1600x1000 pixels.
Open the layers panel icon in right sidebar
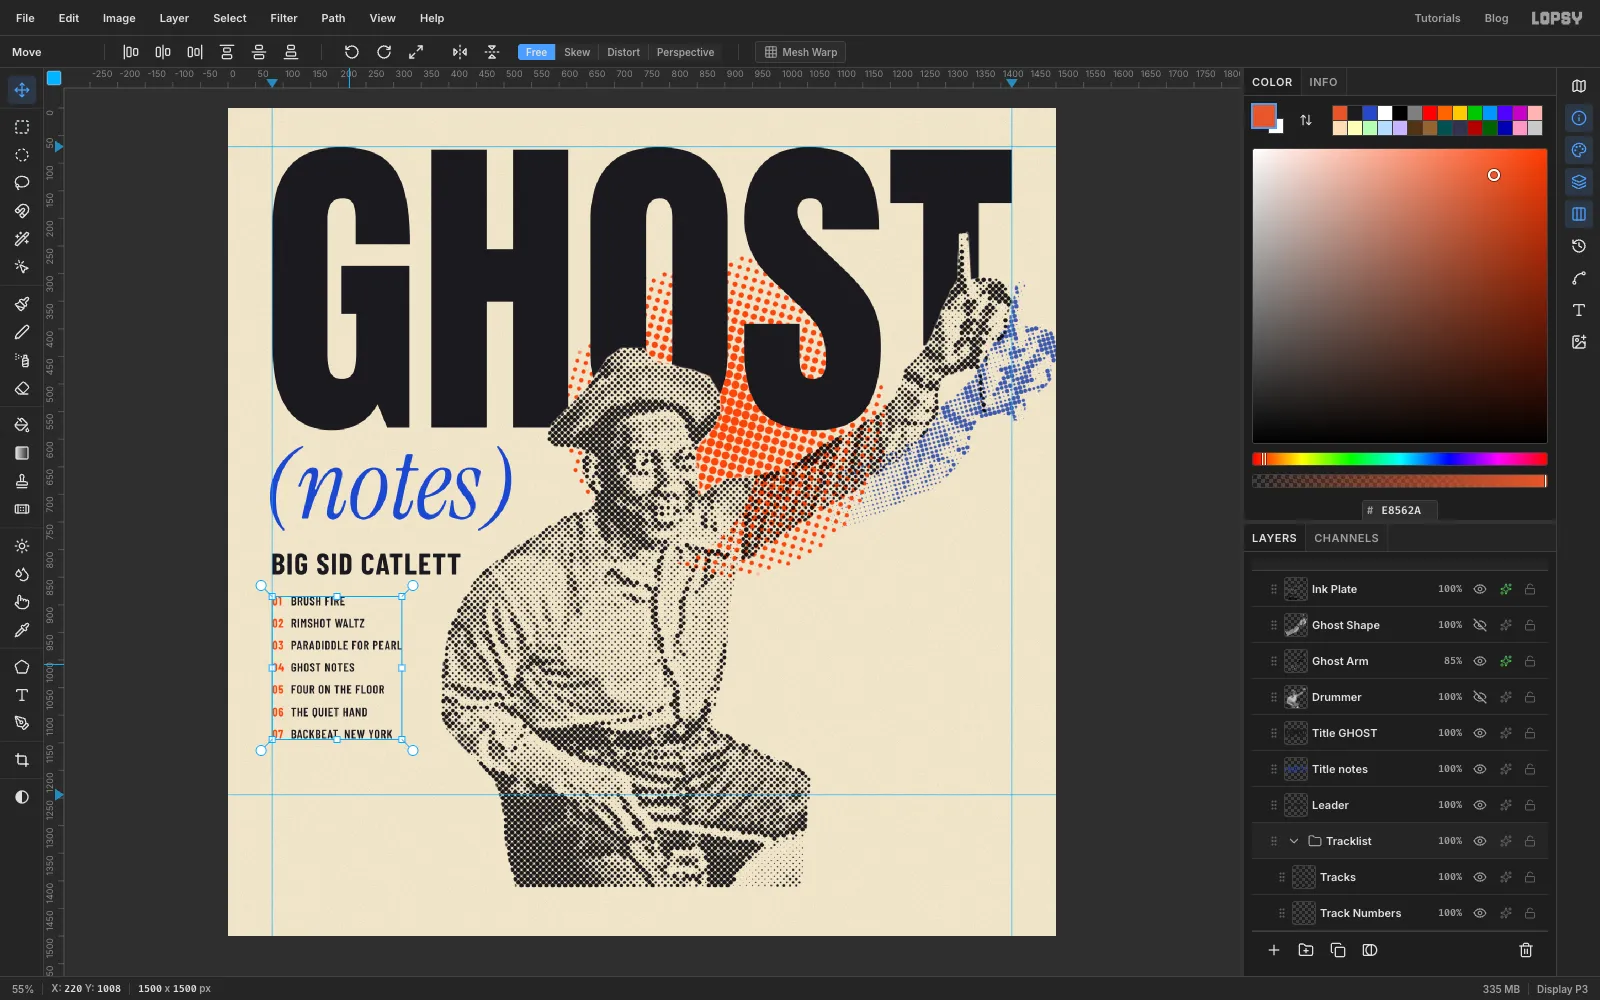coord(1579,182)
